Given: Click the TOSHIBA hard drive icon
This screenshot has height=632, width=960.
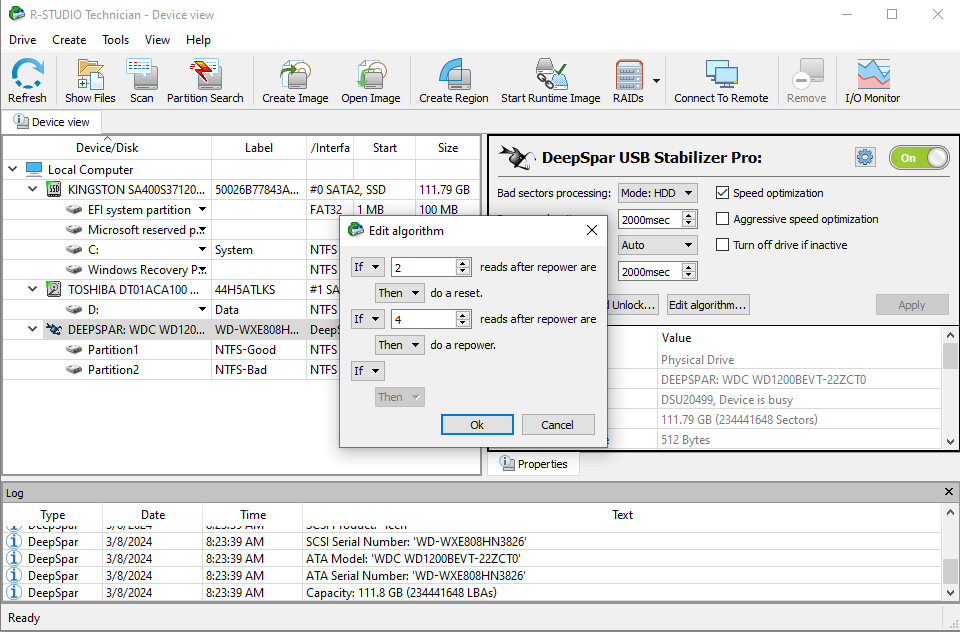Looking at the screenshot, I should (54, 289).
